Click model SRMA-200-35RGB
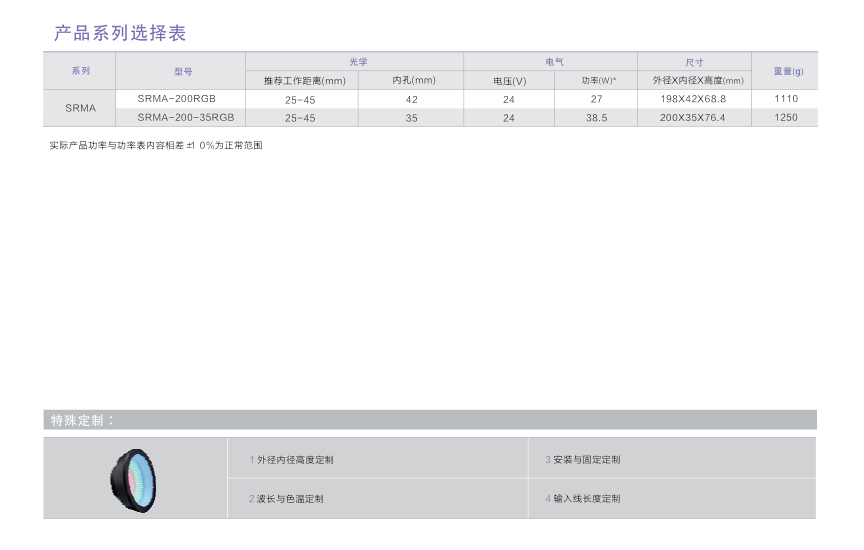The height and width of the screenshot is (550, 864). [x=186, y=117]
